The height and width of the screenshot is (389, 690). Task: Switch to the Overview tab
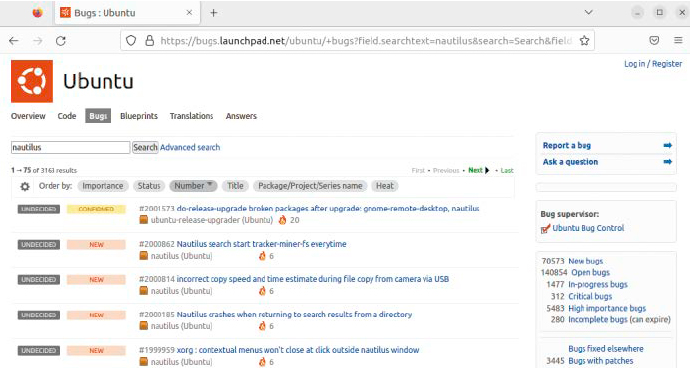(28, 116)
